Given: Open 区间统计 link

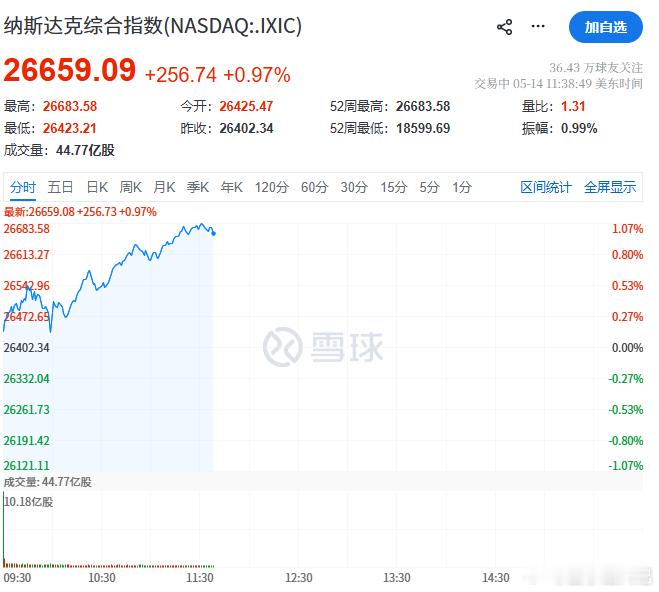Looking at the screenshot, I should (546, 187).
